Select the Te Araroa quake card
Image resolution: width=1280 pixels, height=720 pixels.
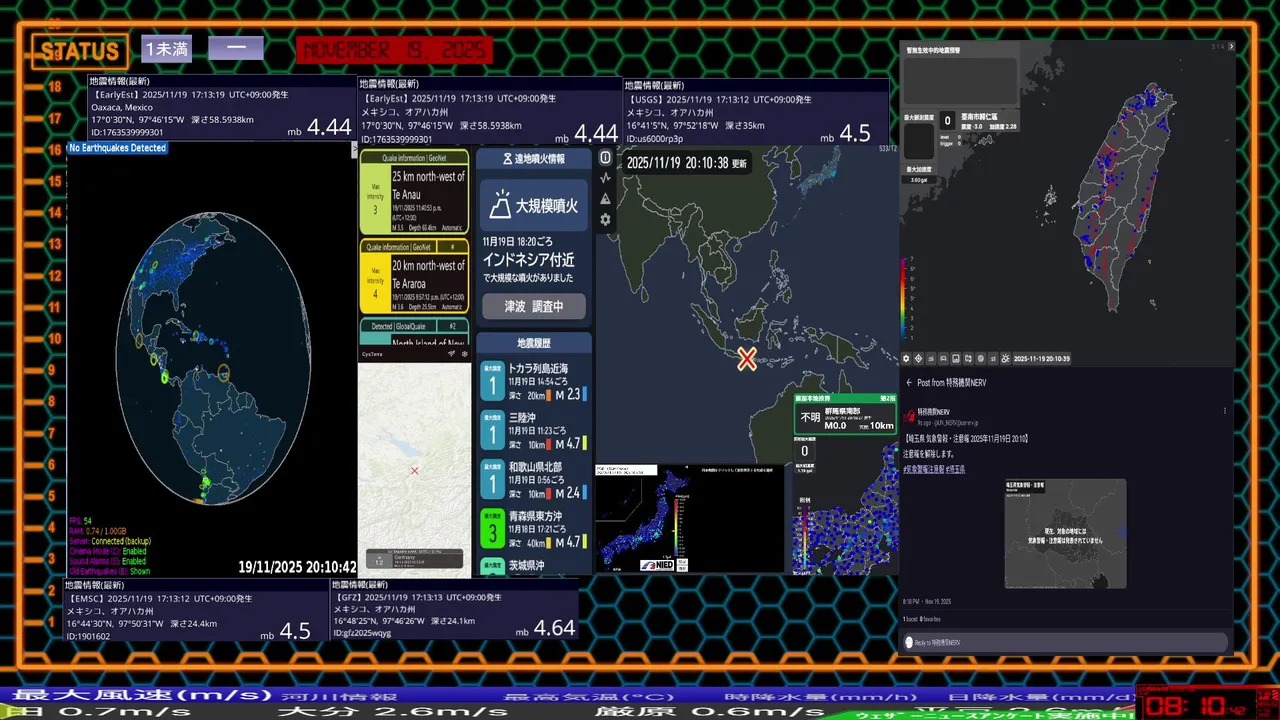414,275
